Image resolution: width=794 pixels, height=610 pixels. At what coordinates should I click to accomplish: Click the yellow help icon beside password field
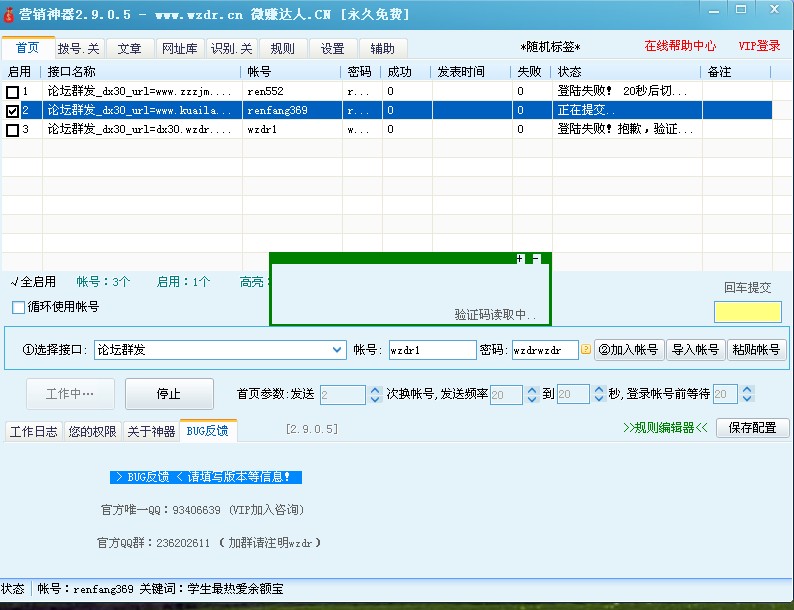click(x=585, y=349)
